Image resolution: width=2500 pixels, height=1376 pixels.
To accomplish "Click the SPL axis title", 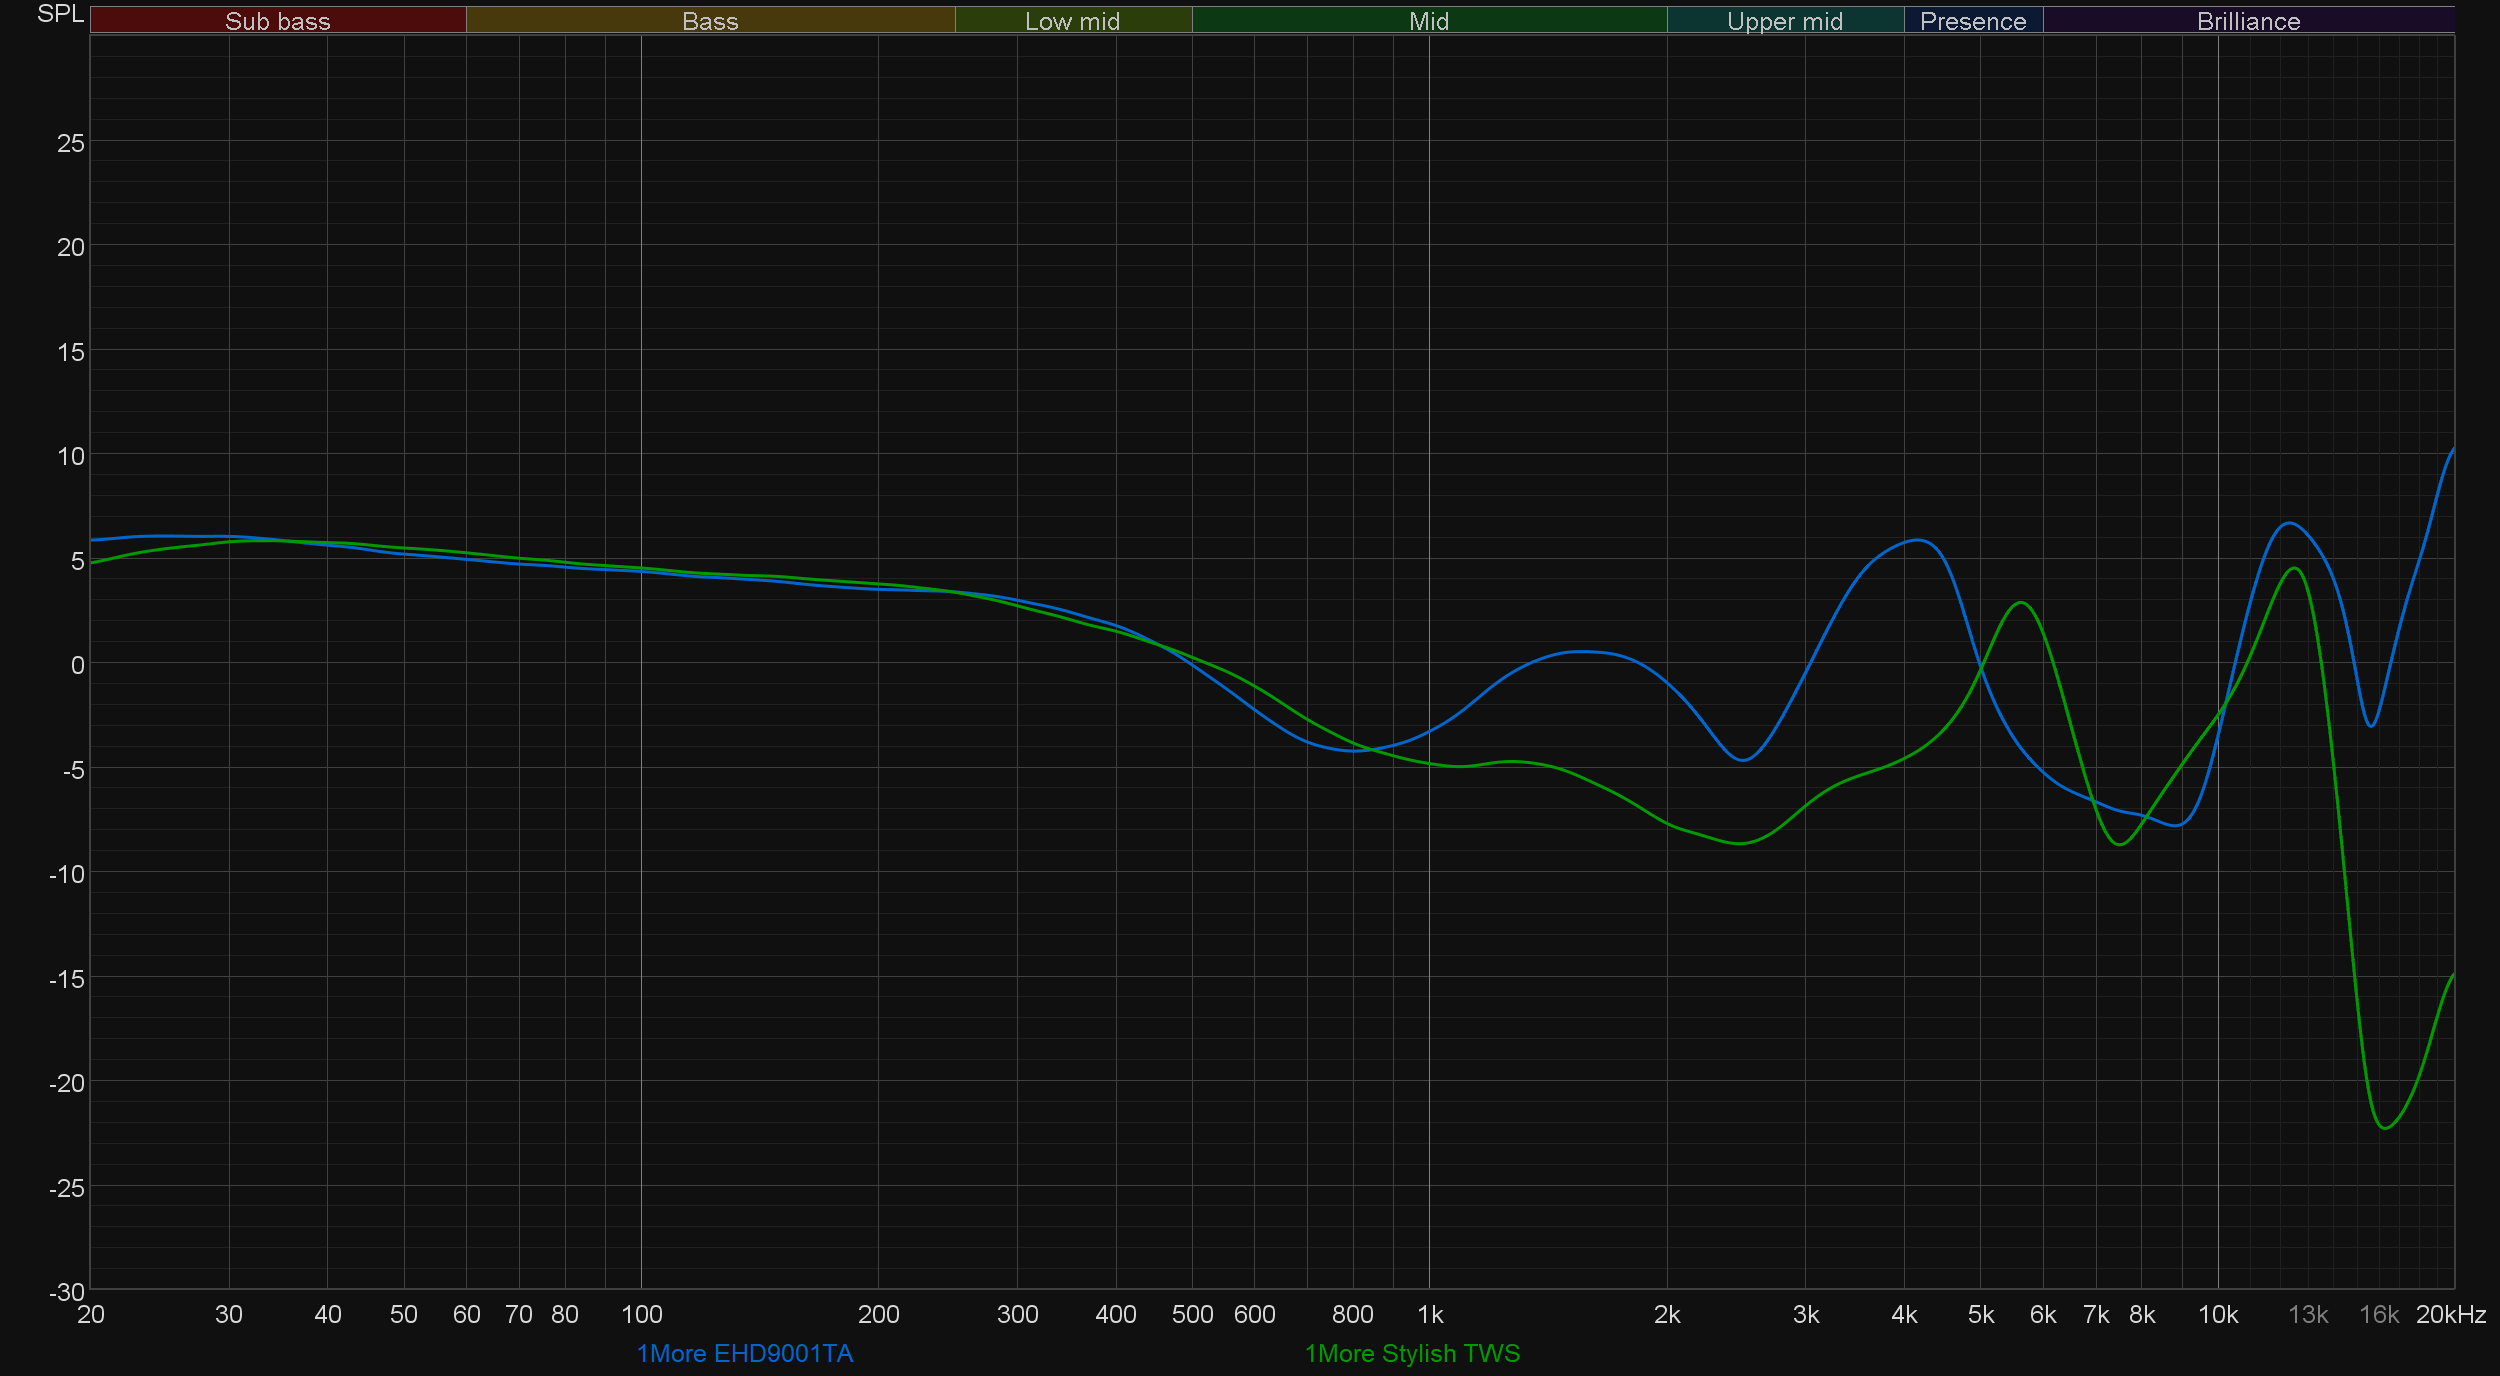I will click(x=60, y=14).
